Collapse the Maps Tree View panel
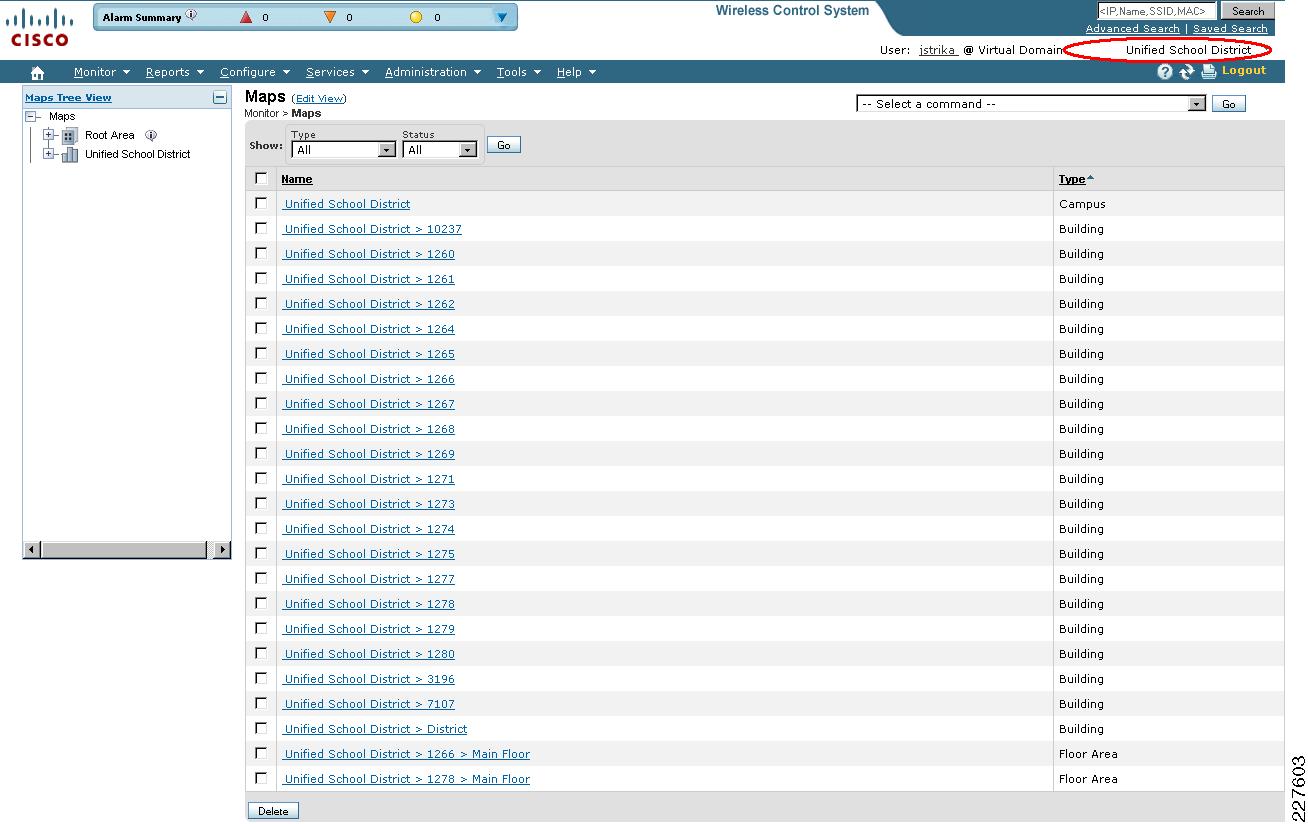The height and width of the screenshot is (824, 1308). pyautogui.click(x=219, y=97)
